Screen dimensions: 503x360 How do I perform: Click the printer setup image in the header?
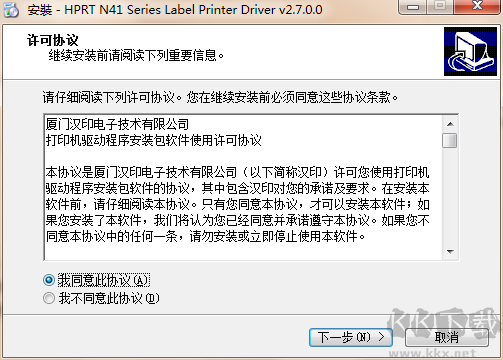point(470,51)
